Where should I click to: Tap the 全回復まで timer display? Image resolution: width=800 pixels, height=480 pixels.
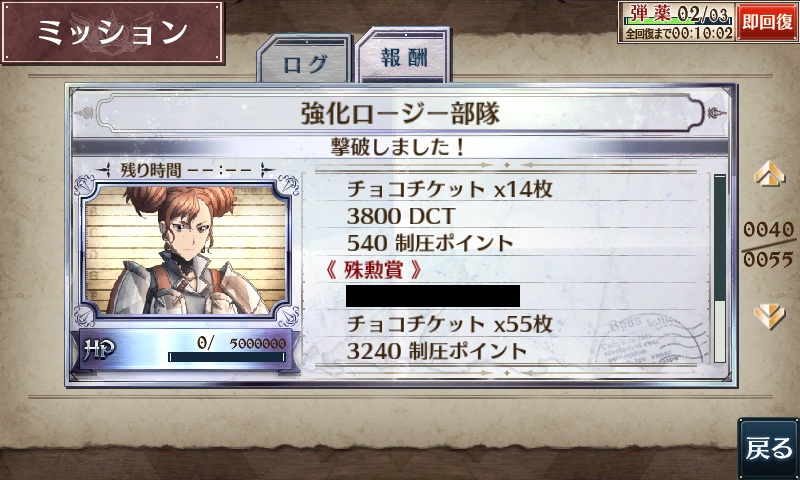click(x=677, y=34)
